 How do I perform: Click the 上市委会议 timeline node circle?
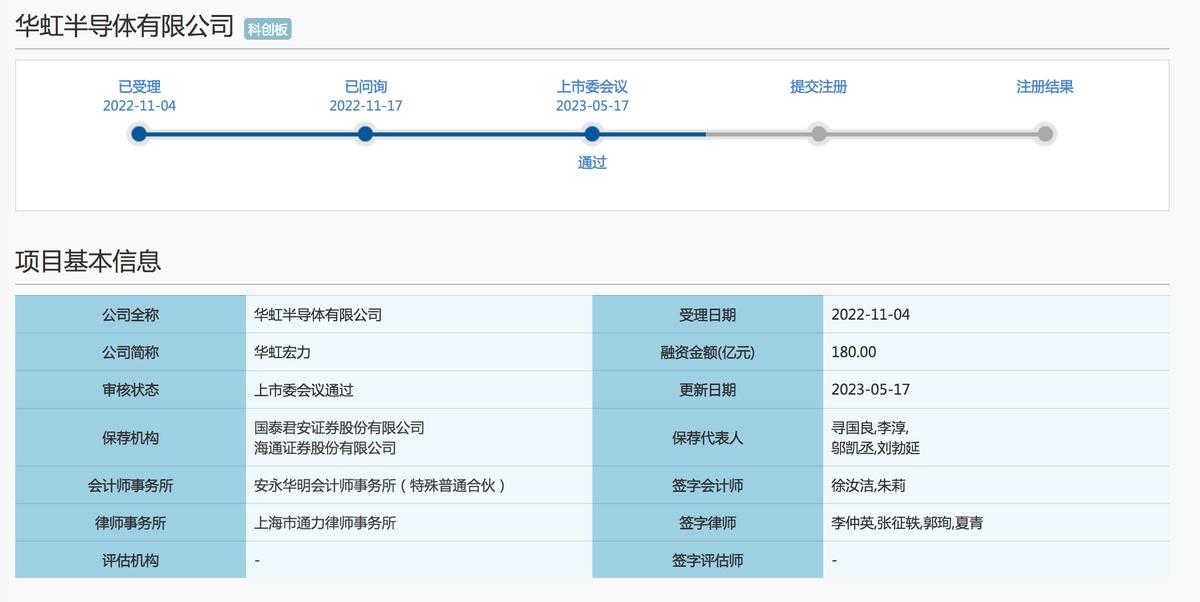(593, 131)
